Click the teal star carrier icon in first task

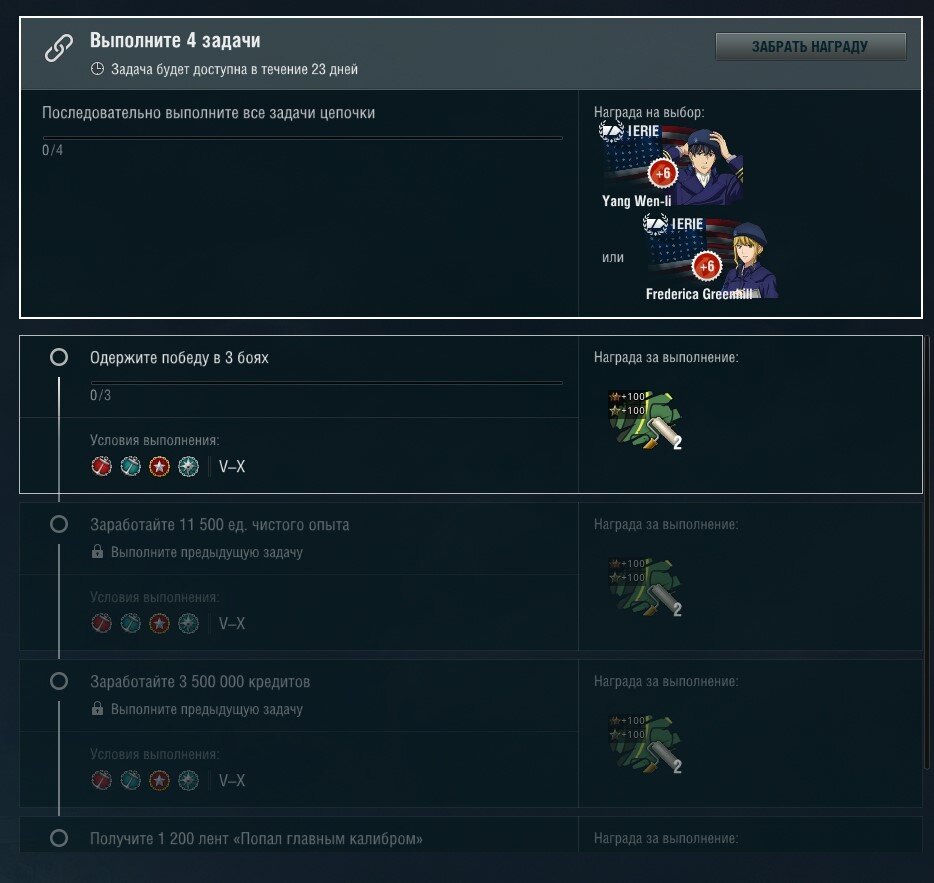(x=188, y=466)
